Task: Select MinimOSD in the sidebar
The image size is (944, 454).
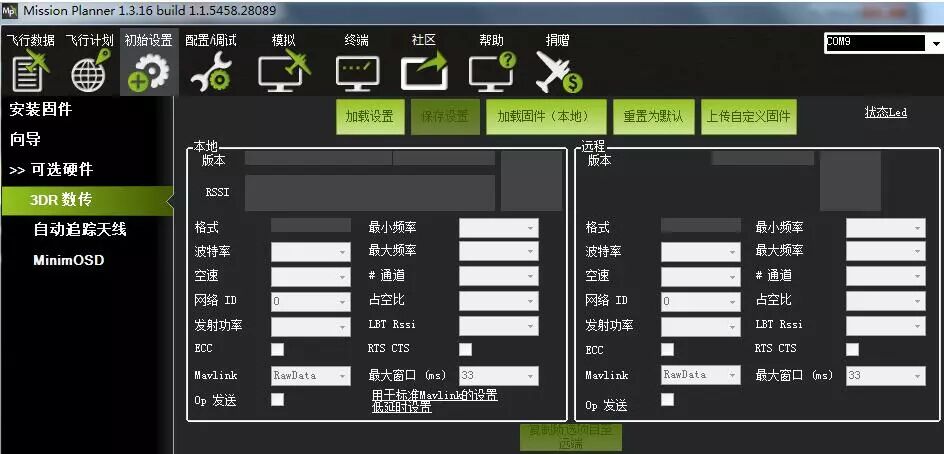Action: (69, 260)
